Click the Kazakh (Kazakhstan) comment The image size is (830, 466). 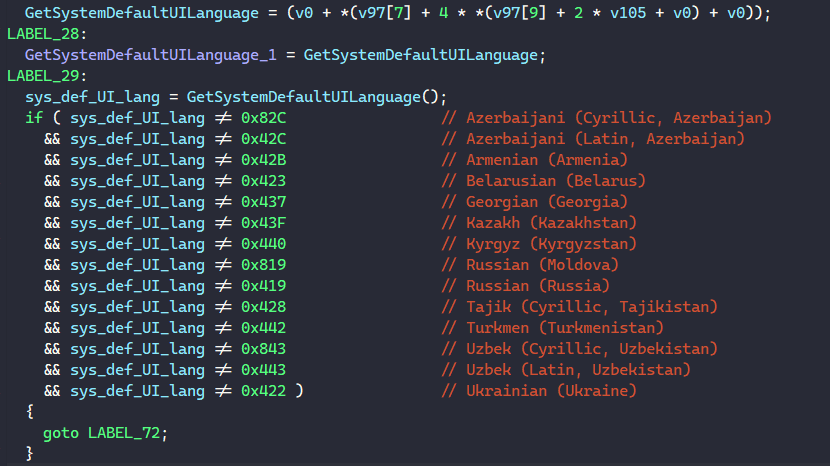point(551,223)
